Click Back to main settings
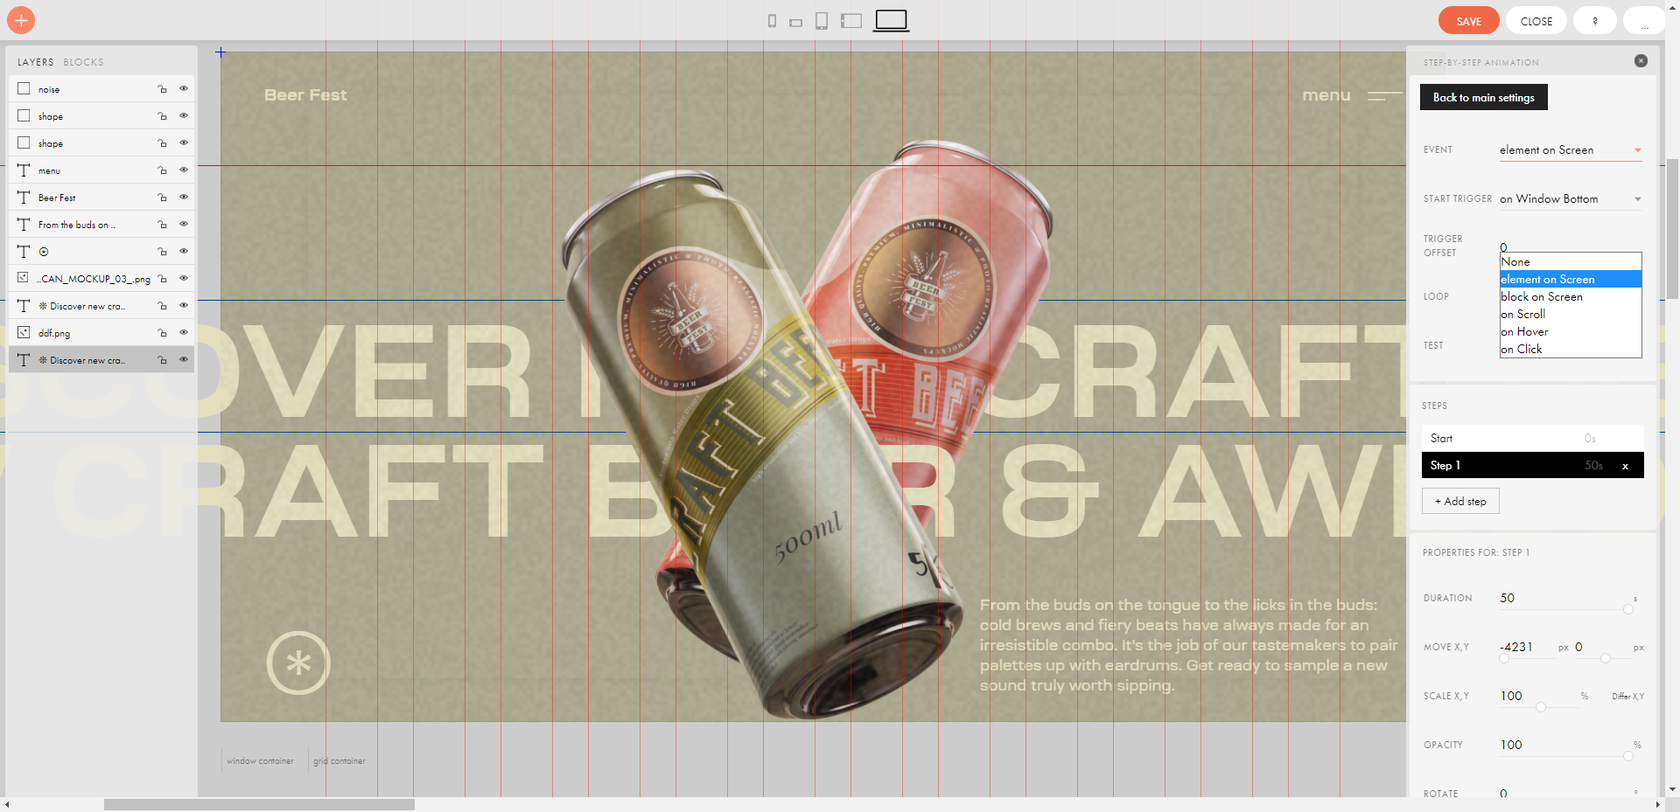The image size is (1680, 812). point(1484,97)
